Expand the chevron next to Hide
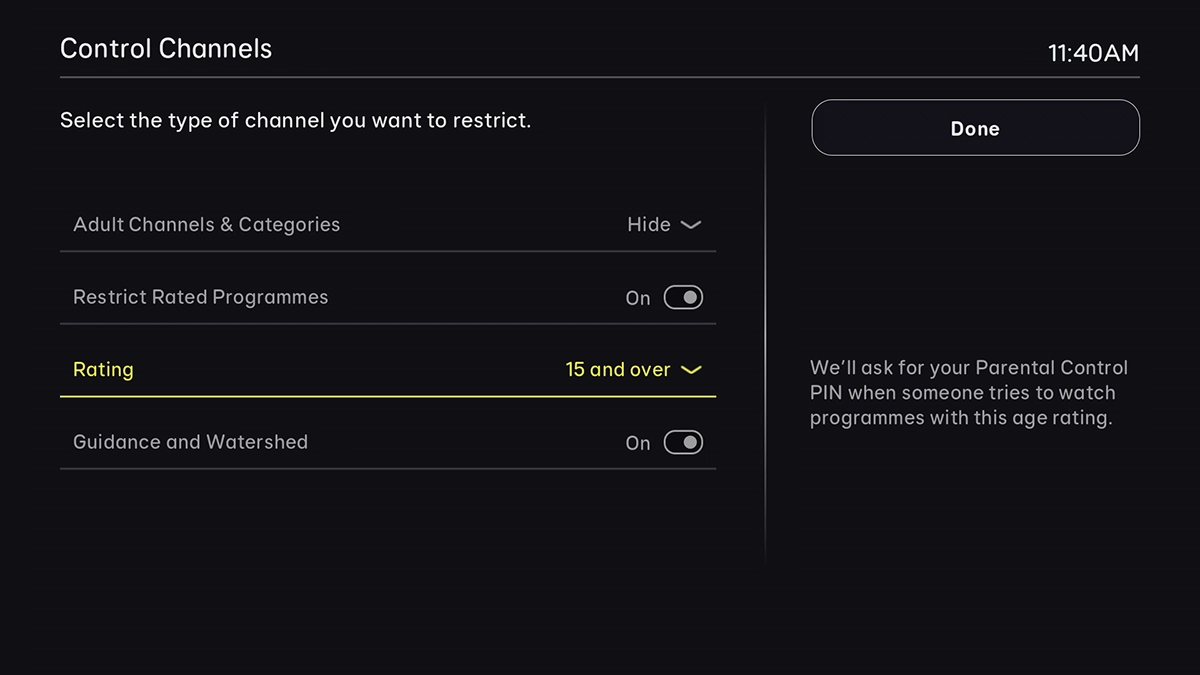 pos(690,225)
